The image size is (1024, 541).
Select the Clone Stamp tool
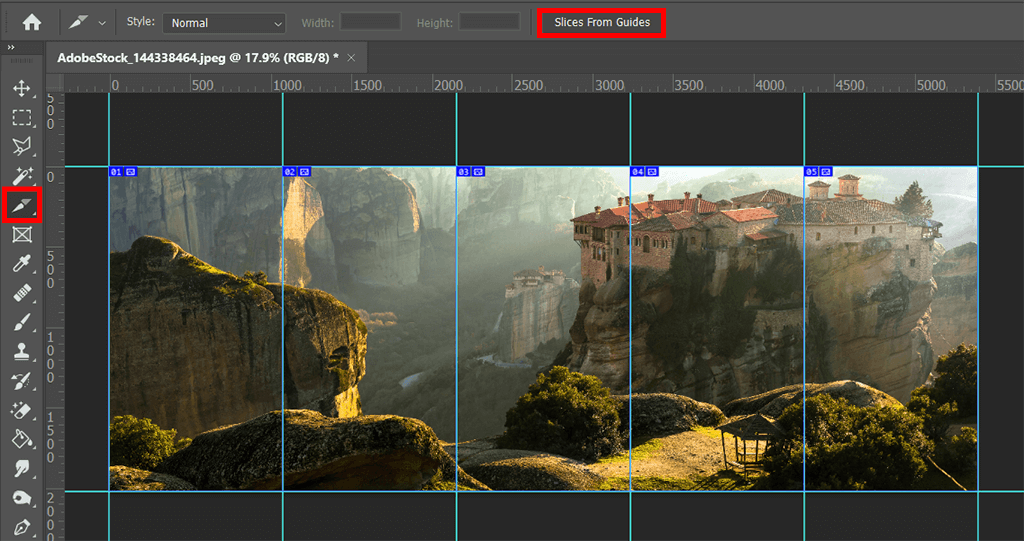click(22, 352)
